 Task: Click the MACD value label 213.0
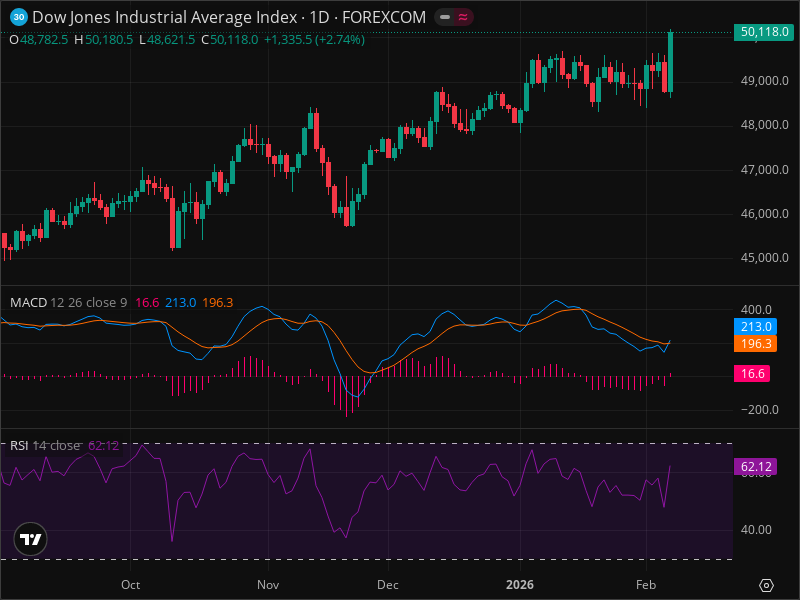click(756, 327)
